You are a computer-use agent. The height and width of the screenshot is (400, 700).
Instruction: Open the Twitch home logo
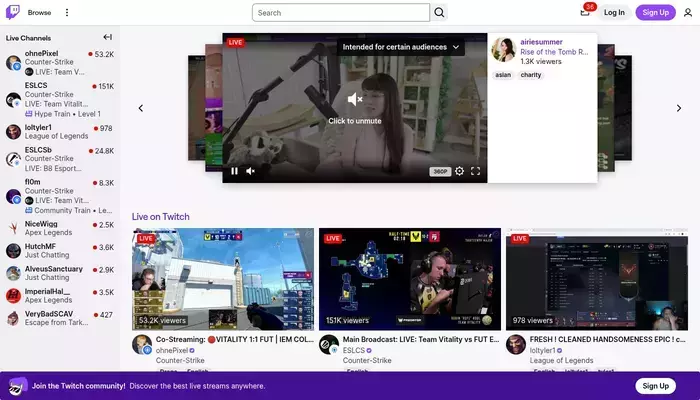(x=12, y=12)
